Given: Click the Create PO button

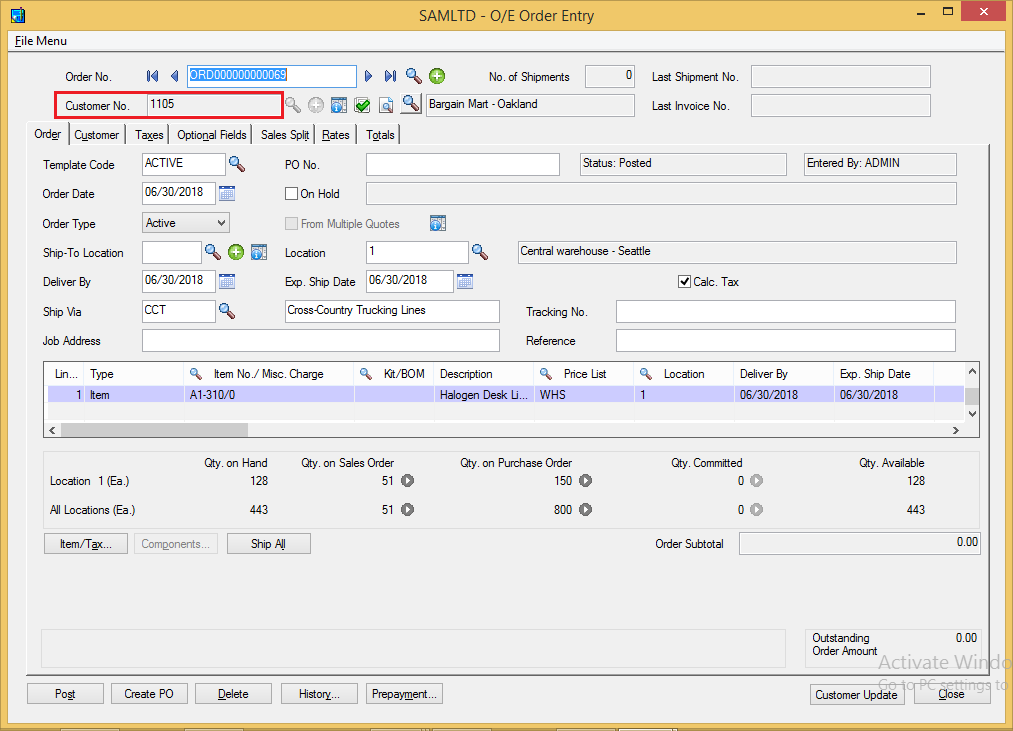Looking at the screenshot, I should [x=149, y=694].
